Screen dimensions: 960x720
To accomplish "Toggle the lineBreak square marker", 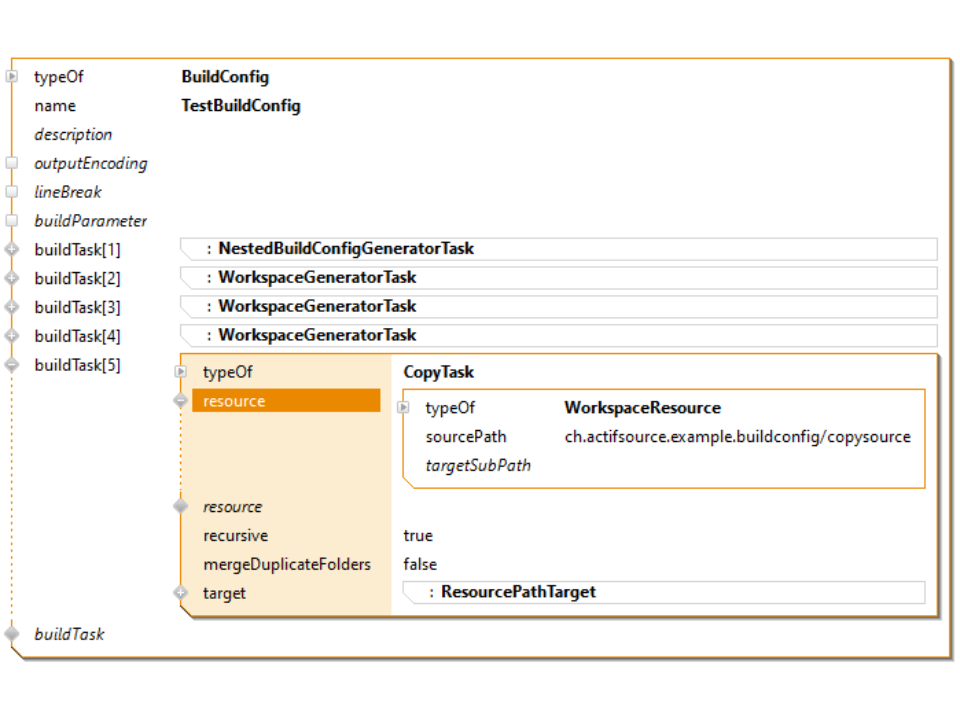I will click(x=12, y=192).
